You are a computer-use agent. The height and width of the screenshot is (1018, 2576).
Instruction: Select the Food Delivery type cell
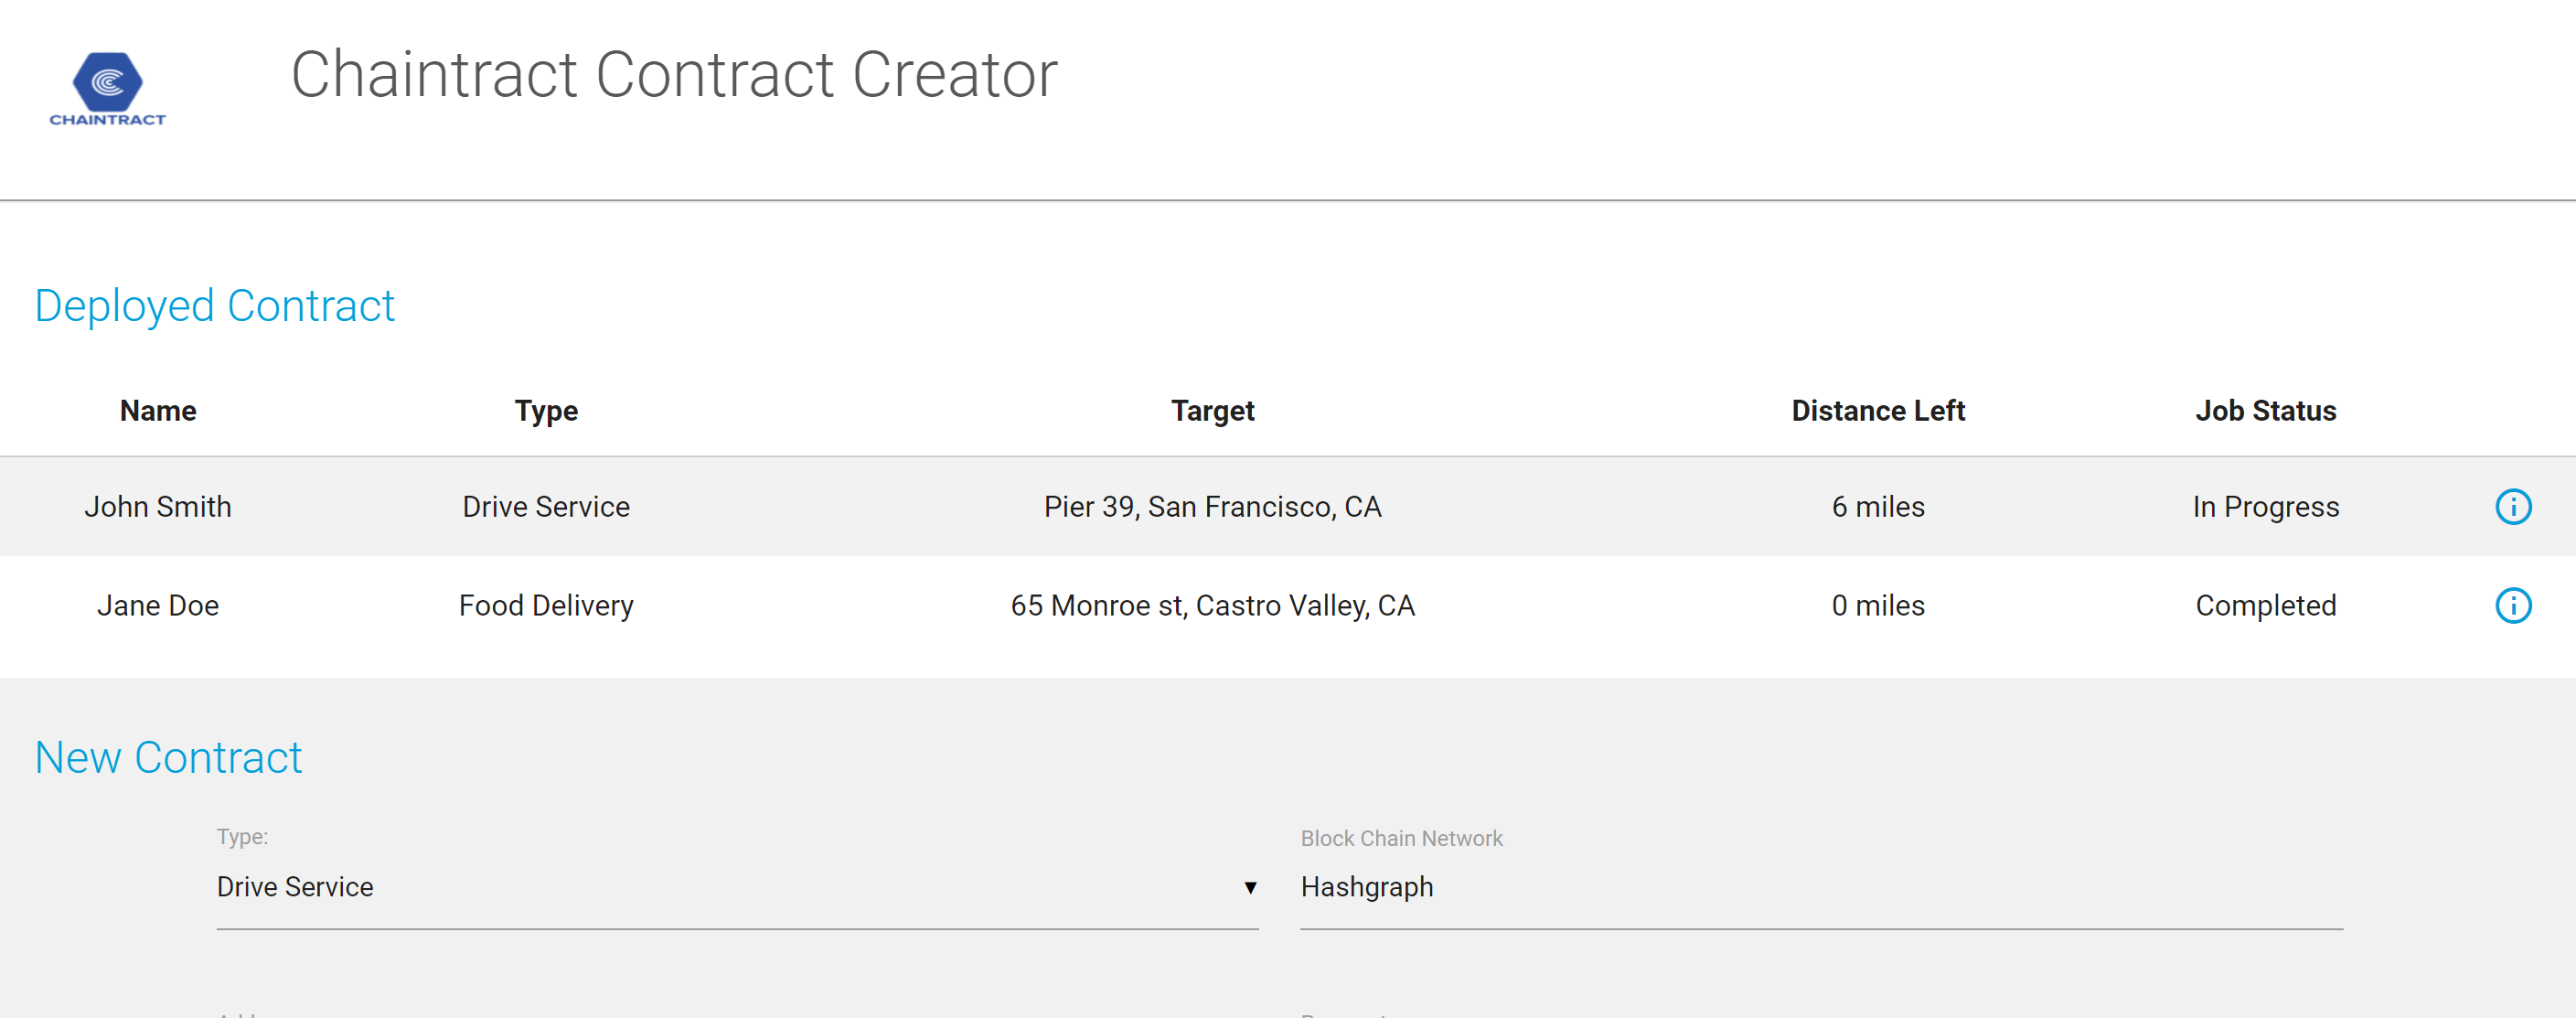click(546, 606)
